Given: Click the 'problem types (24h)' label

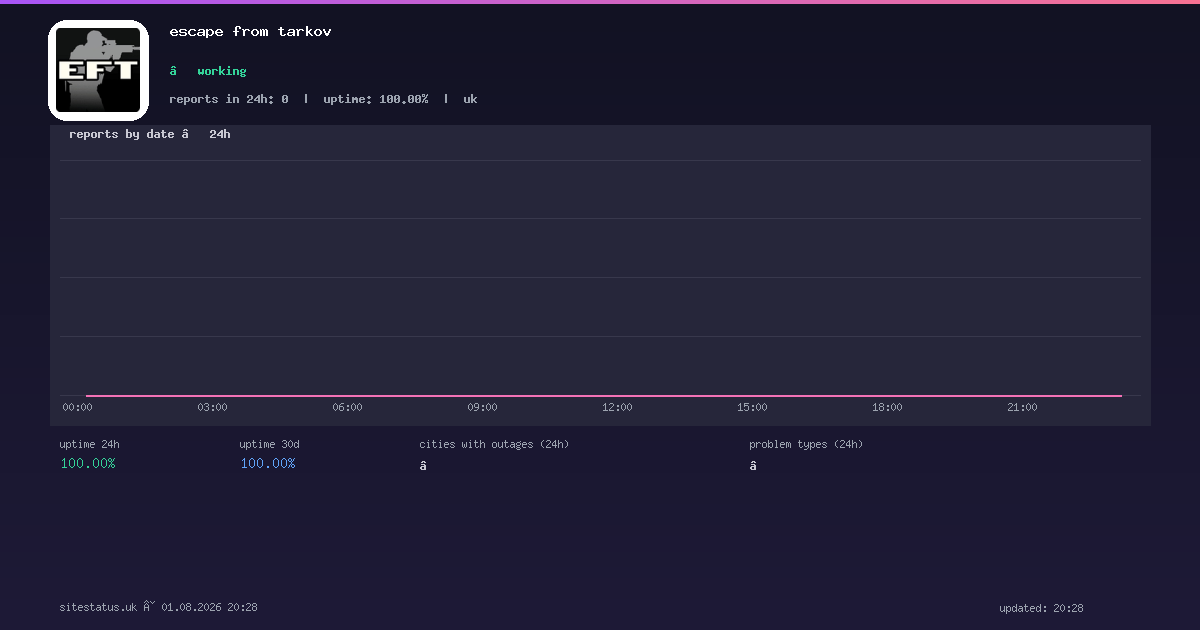Looking at the screenshot, I should (x=806, y=444).
